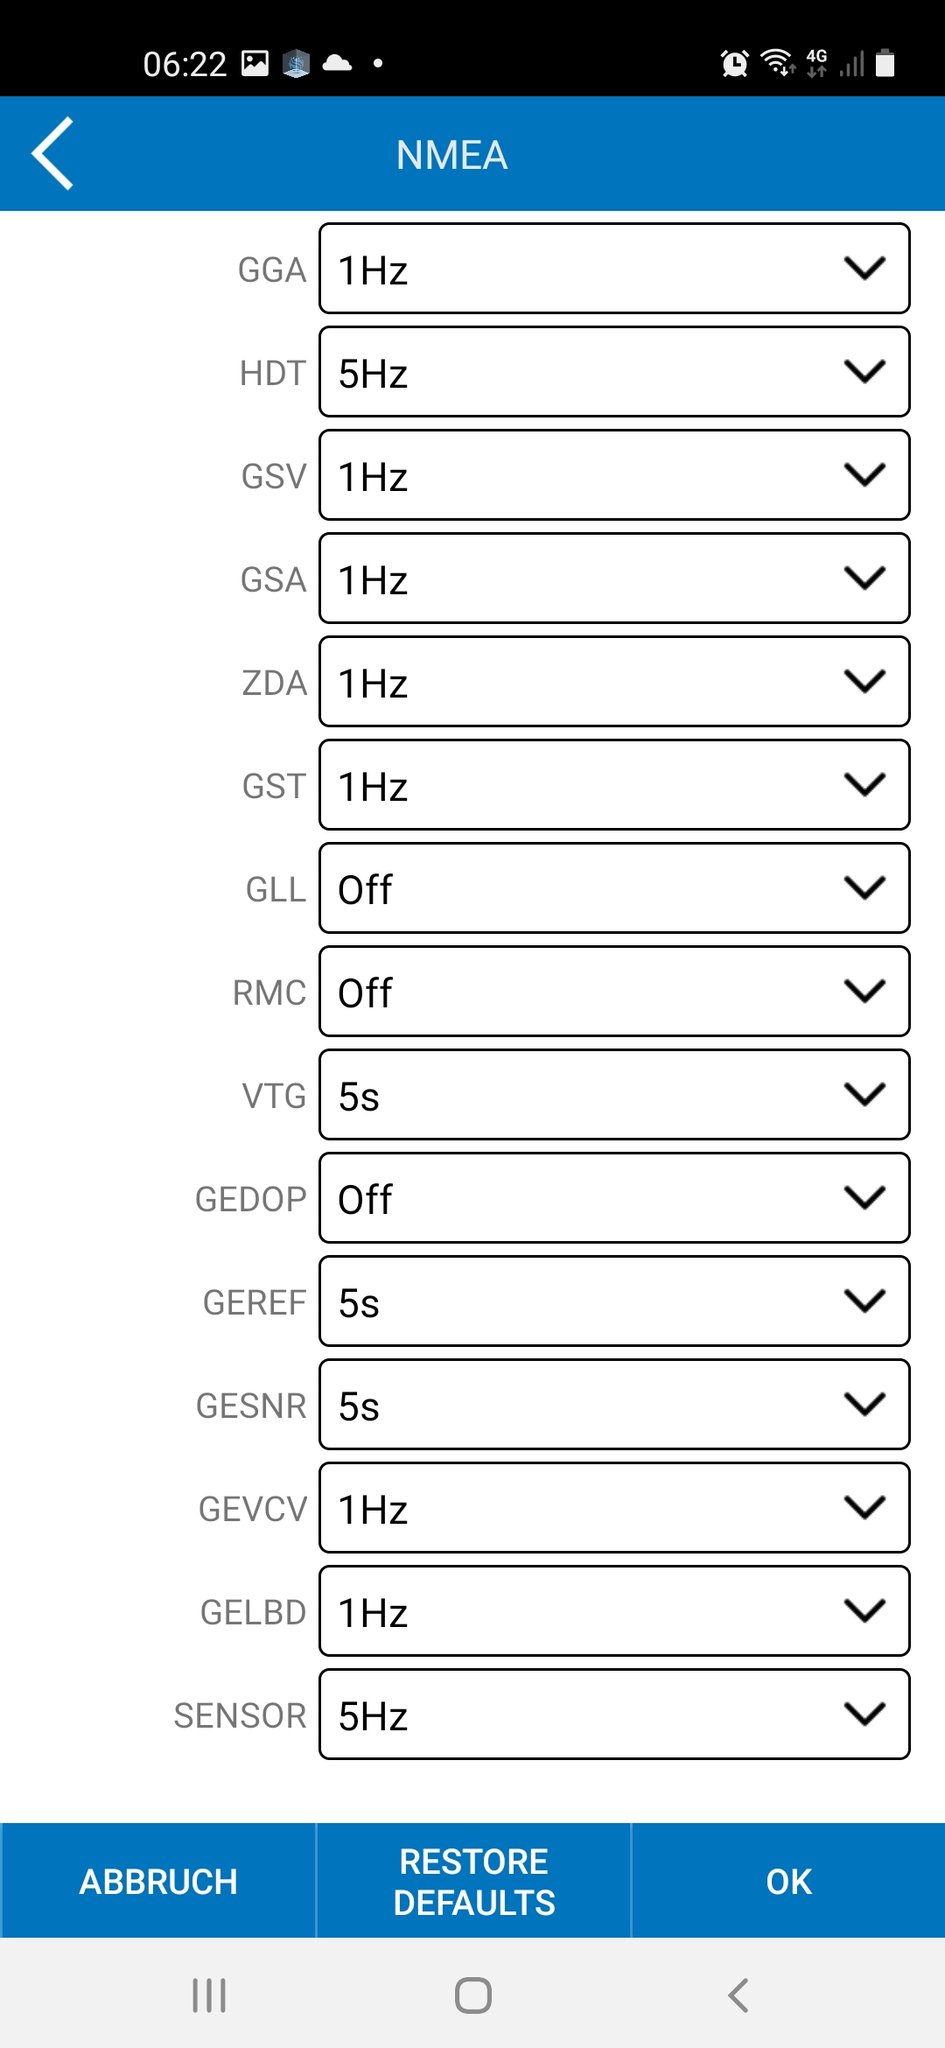Viewport: 945px width, 2048px height.
Task: Click Restore Defaults button
Action: 474,1881
